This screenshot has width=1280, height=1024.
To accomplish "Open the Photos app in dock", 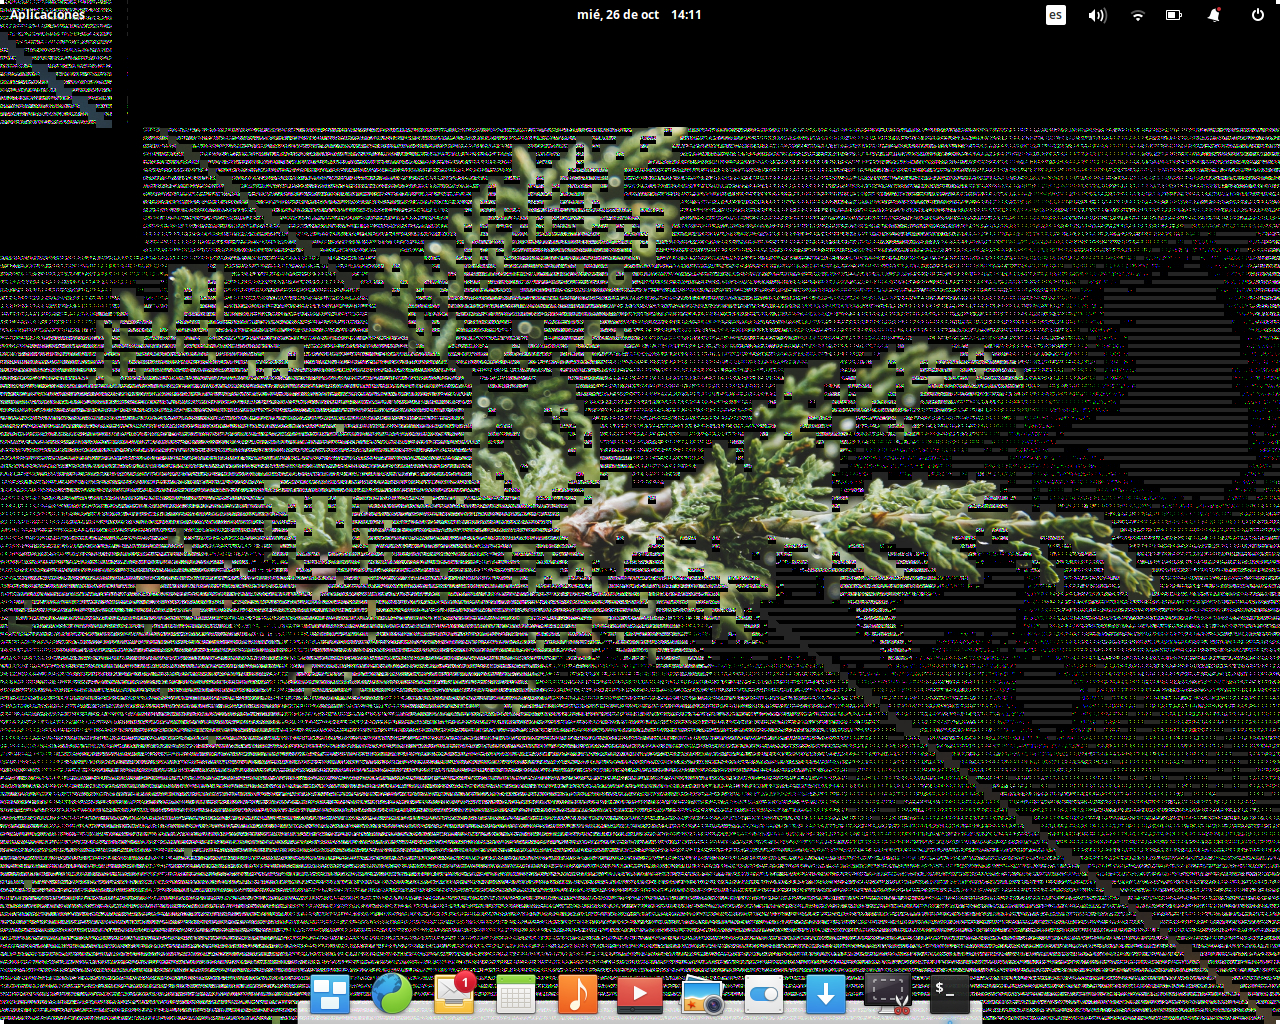I will click(x=702, y=995).
